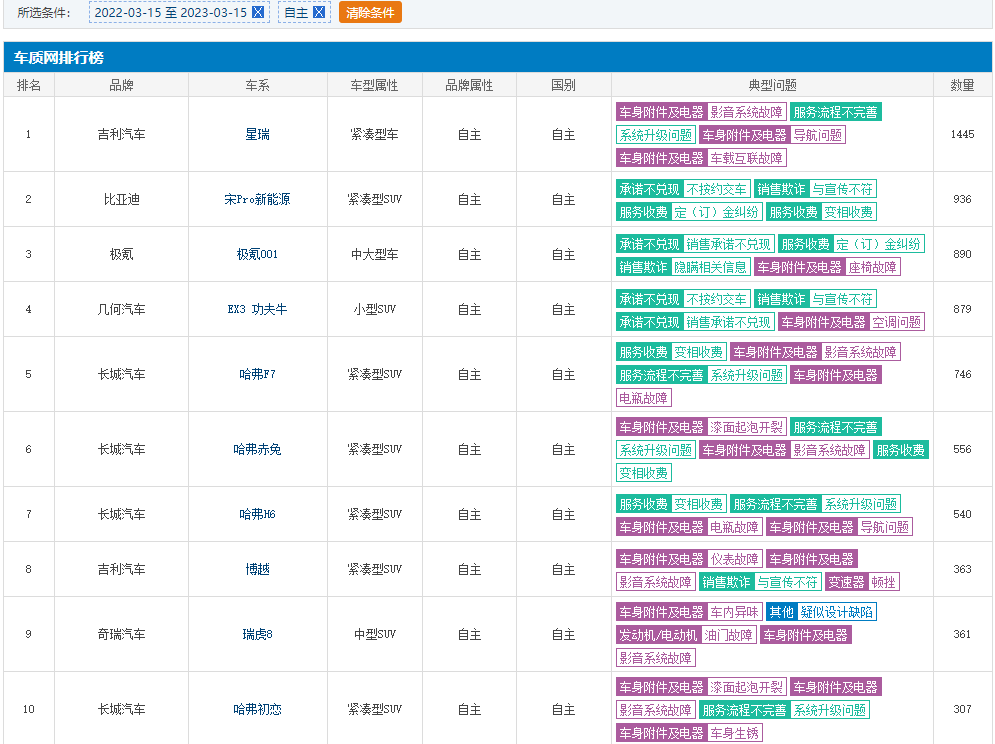
Task: Click the 品牌 column header
Action: [121, 85]
